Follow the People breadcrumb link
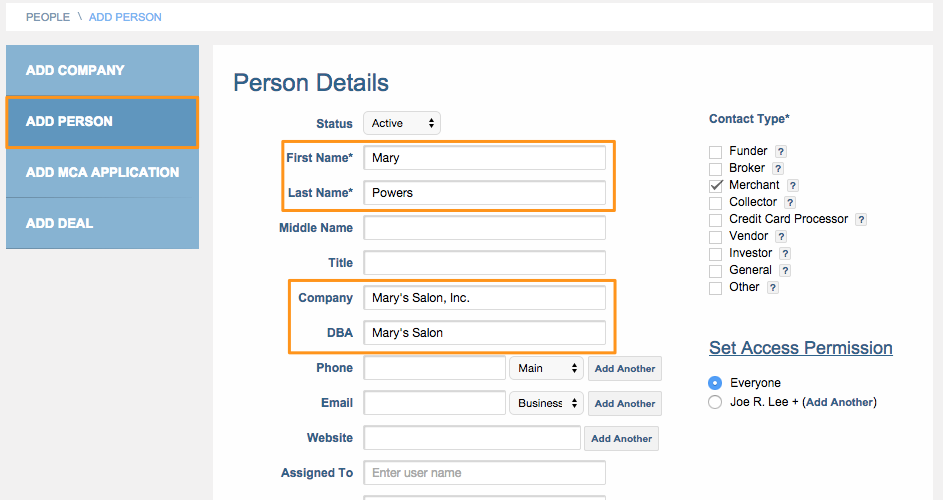Image resolution: width=943 pixels, height=500 pixels. click(48, 17)
